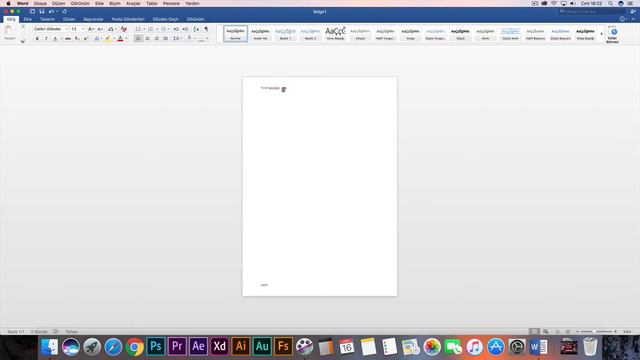Apply the Konu Başlığı title style

335,33
